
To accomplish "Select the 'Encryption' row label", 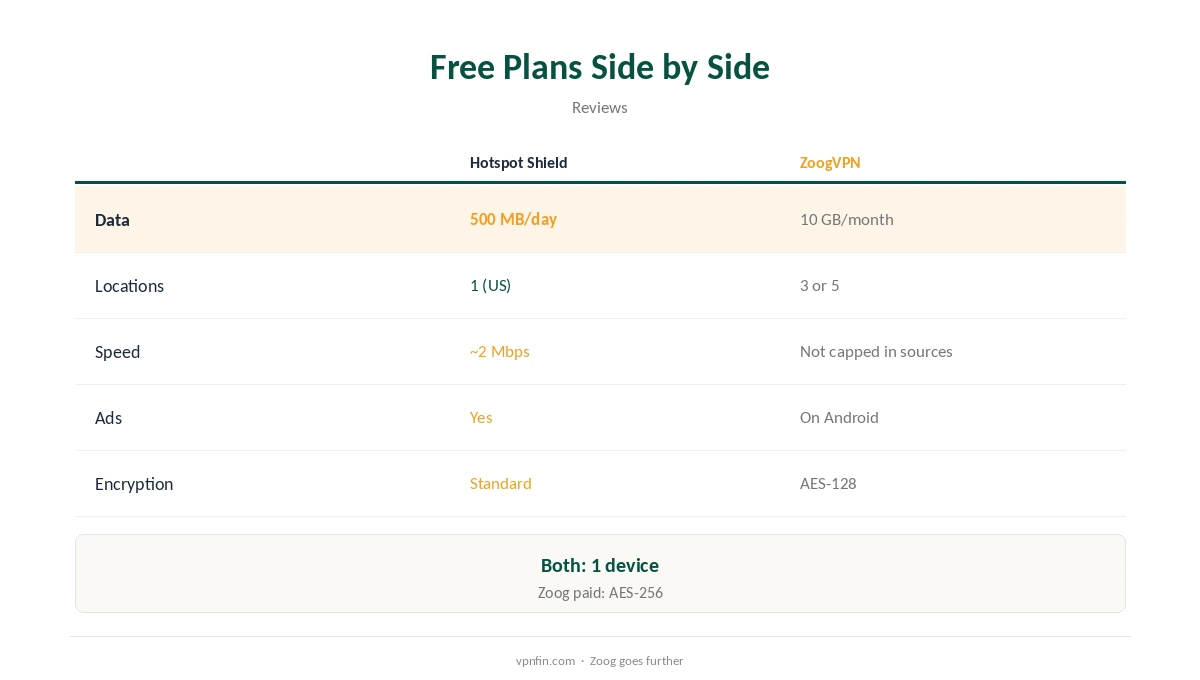I will (134, 484).
